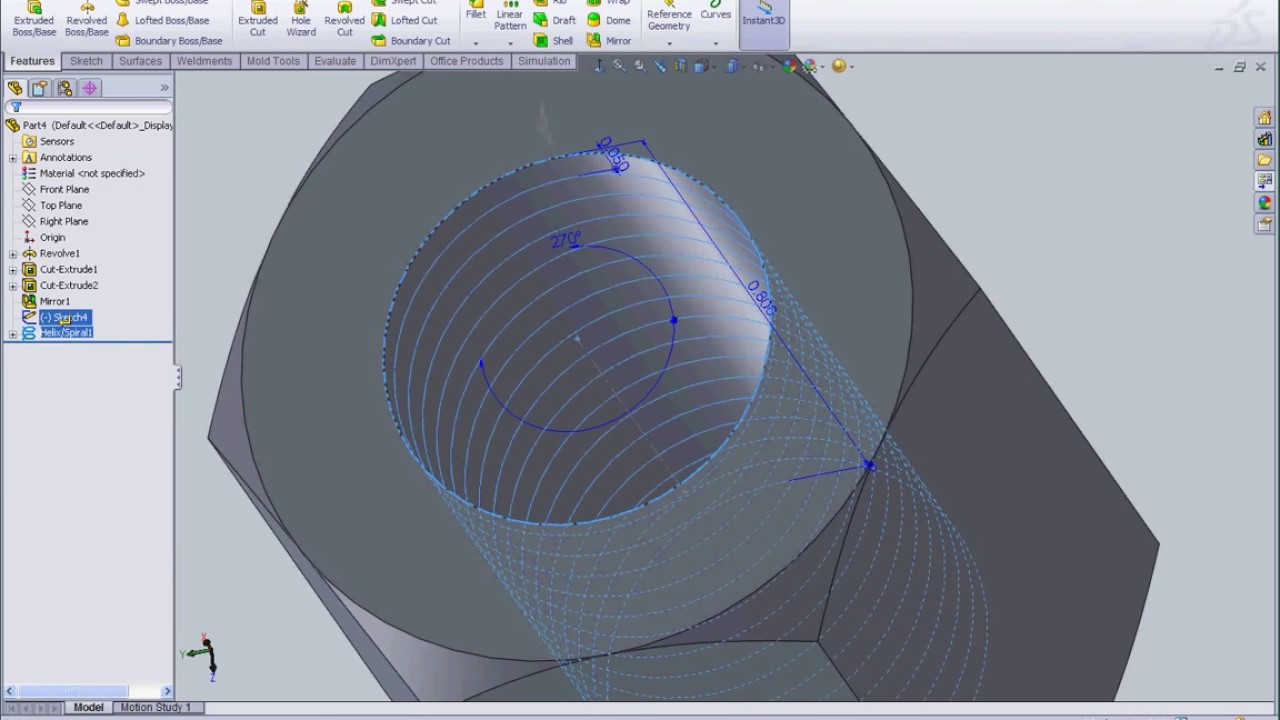Image resolution: width=1280 pixels, height=720 pixels.
Task: Expand the Cut-Extrude2 feature
Action: [x=13, y=286]
